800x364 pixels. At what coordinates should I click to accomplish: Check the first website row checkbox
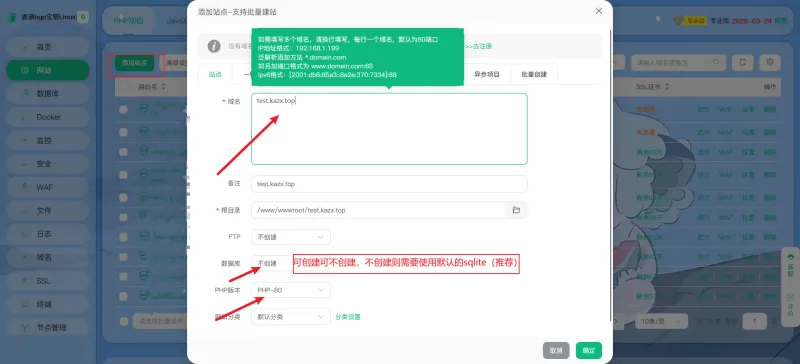click(123, 109)
